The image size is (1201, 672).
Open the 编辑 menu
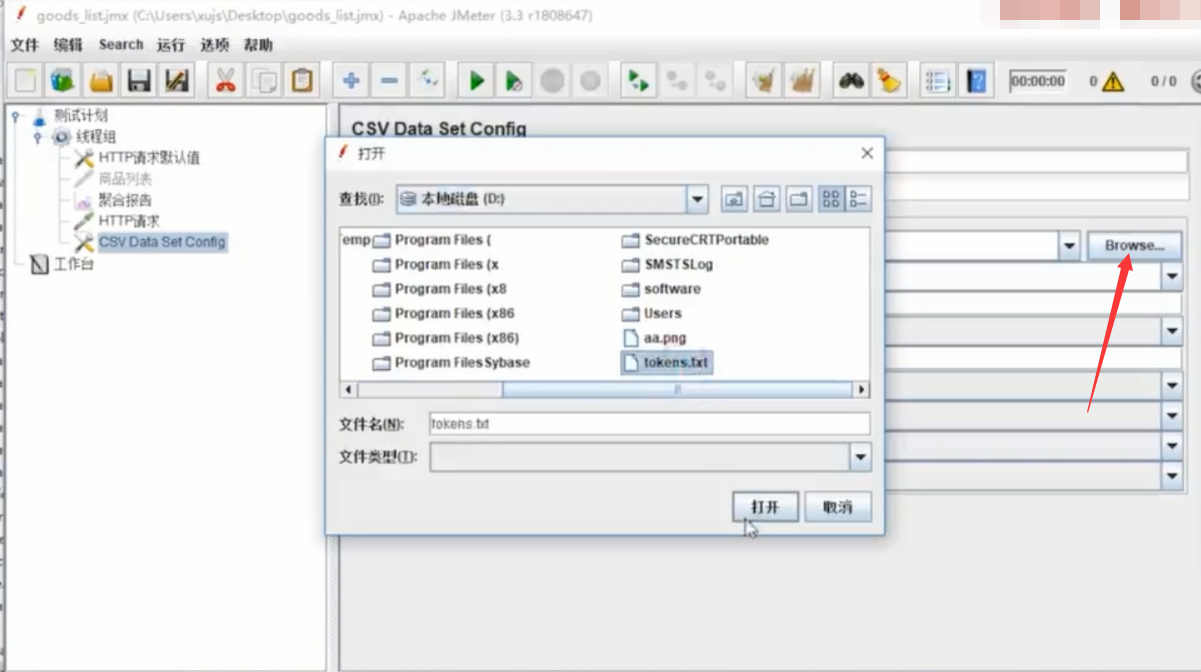[x=68, y=45]
